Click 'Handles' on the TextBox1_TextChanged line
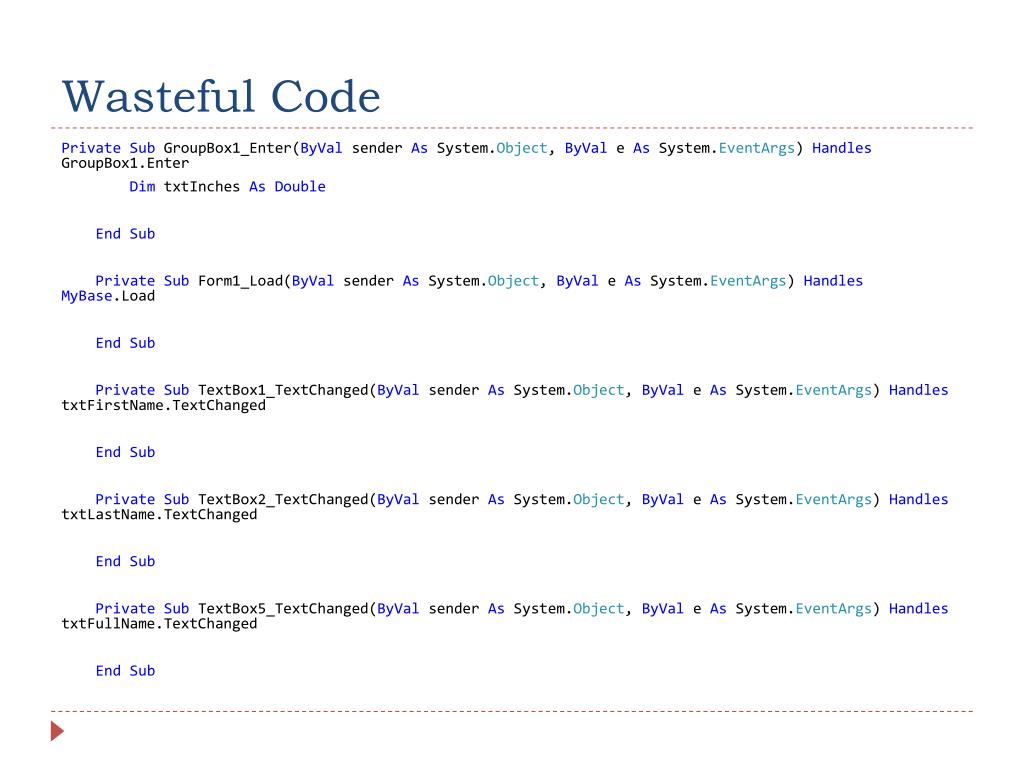This screenshot has height=768, width=1024. [x=919, y=390]
